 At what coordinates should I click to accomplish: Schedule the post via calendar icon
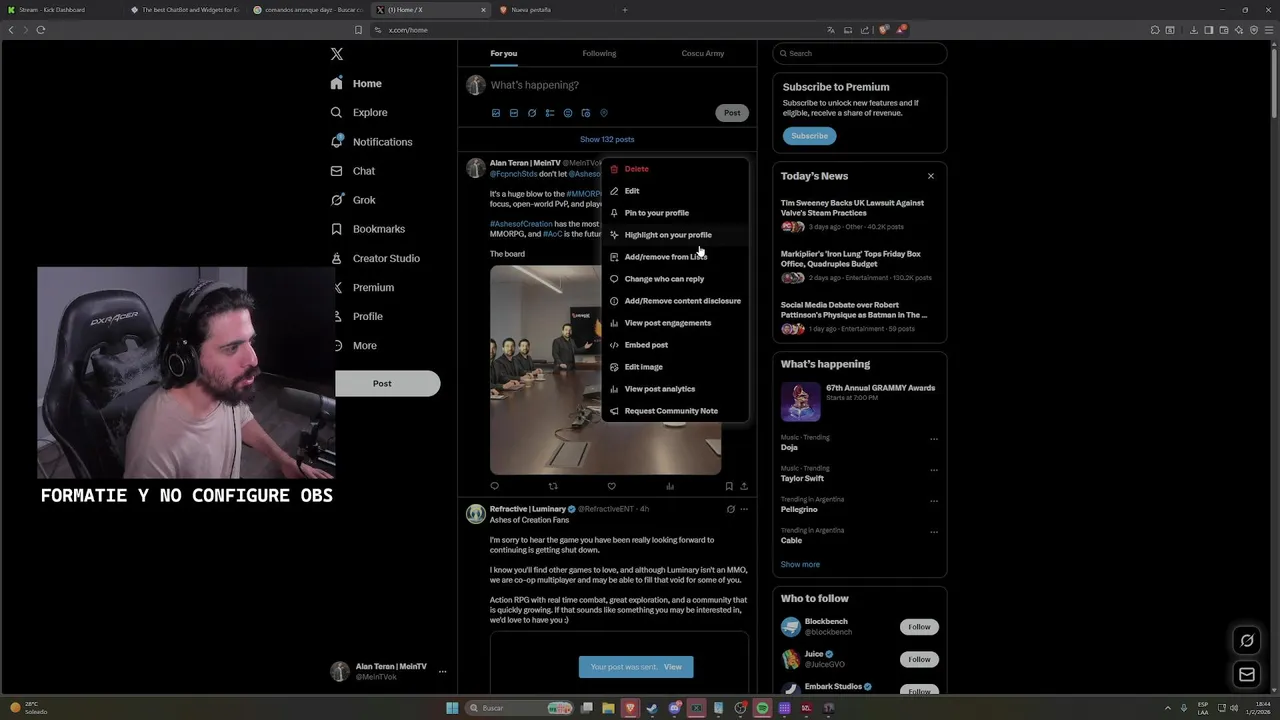[586, 113]
